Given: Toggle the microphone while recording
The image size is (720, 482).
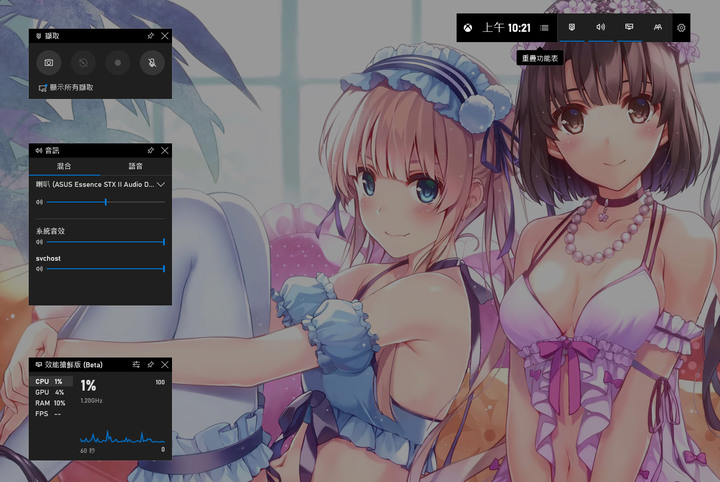Looking at the screenshot, I should (152, 62).
